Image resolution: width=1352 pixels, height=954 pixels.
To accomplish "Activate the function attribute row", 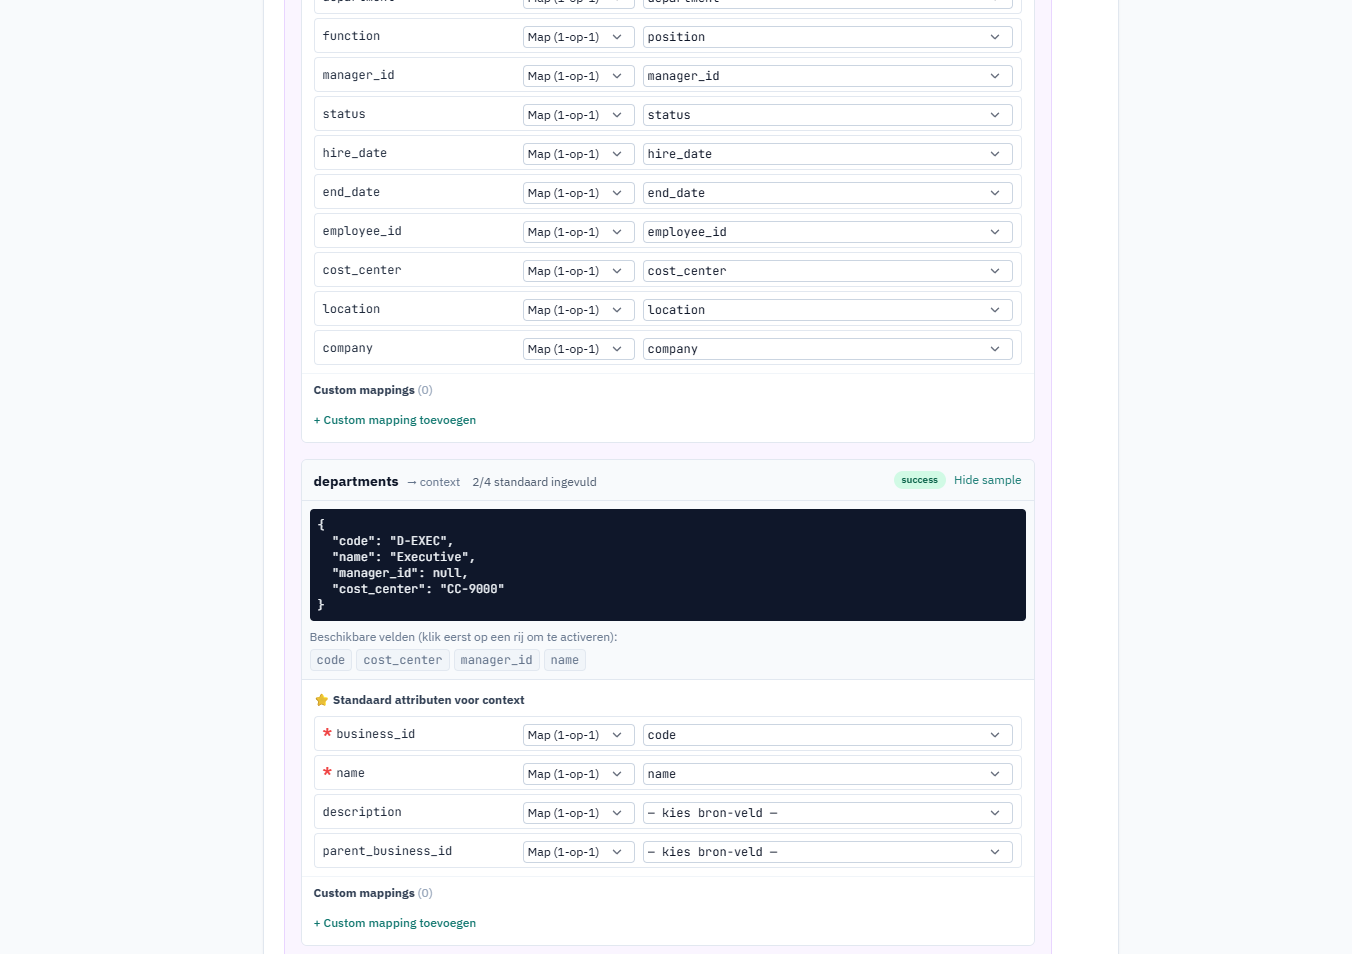I will 667,37.
